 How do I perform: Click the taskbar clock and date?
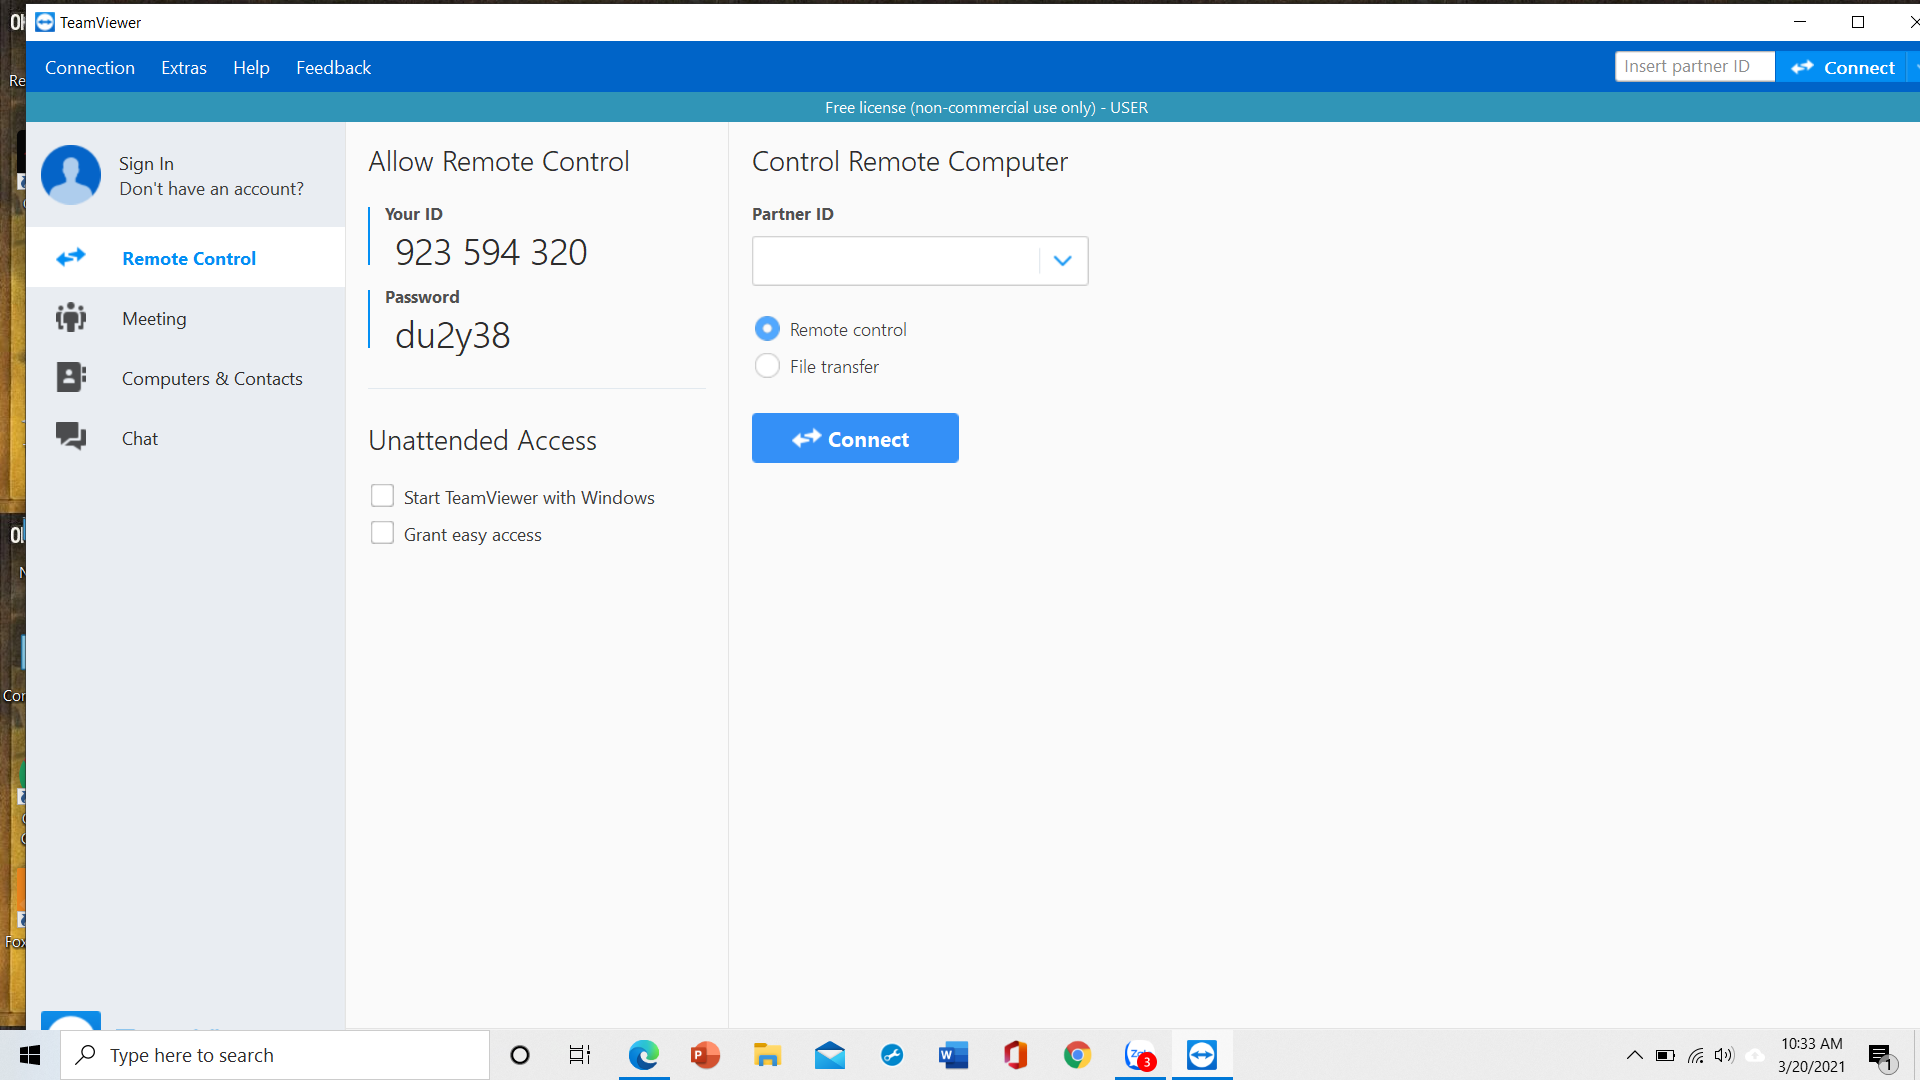pos(1811,1055)
